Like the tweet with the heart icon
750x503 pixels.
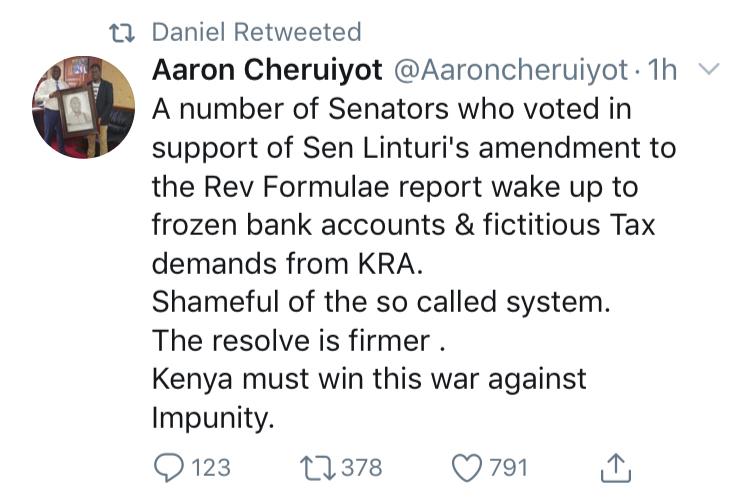[x=463, y=467]
